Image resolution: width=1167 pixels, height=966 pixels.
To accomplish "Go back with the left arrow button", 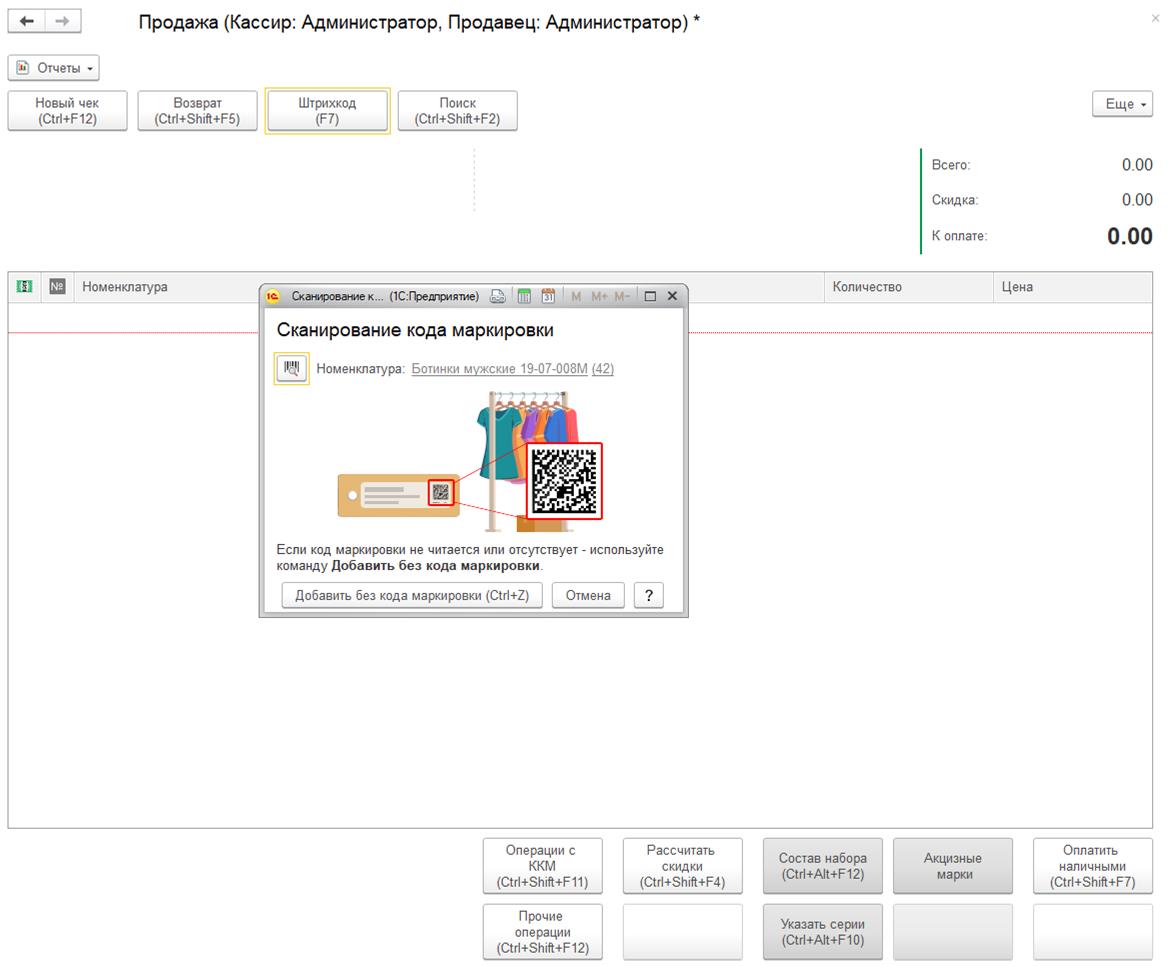I will pyautogui.click(x=27, y=21).
